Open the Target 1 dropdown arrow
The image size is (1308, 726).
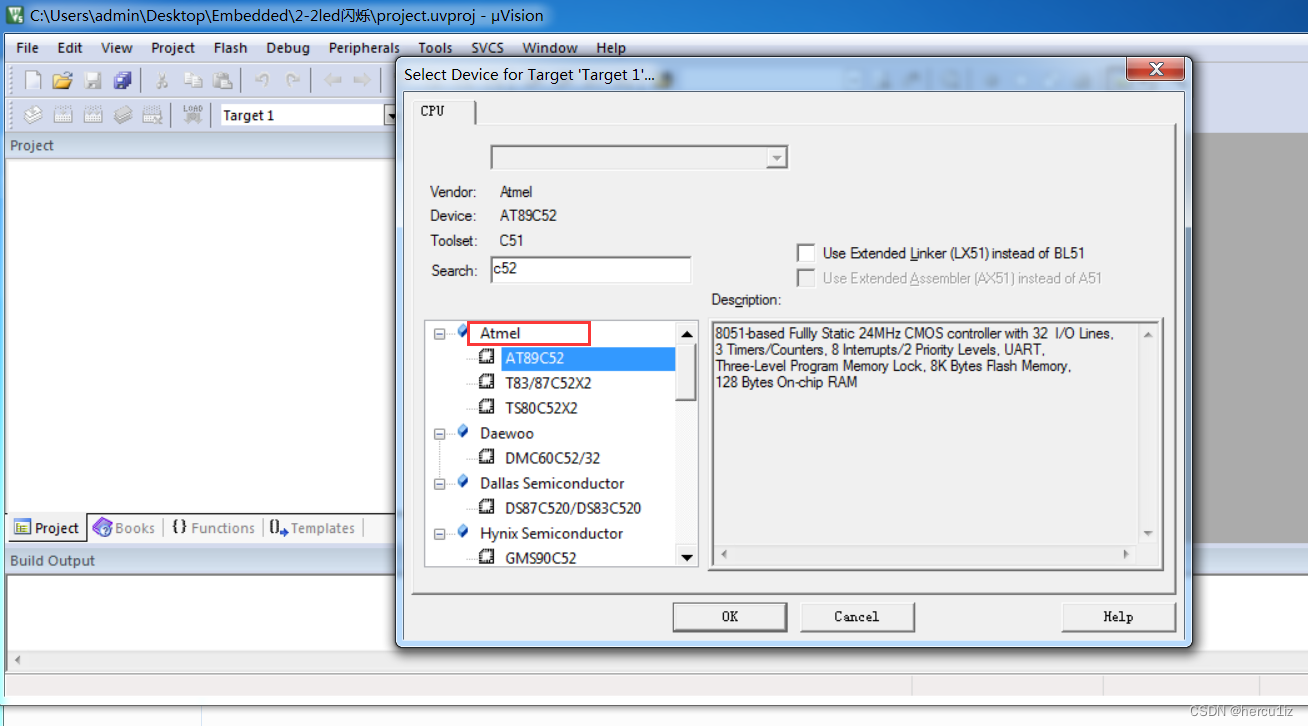[391, 115]
